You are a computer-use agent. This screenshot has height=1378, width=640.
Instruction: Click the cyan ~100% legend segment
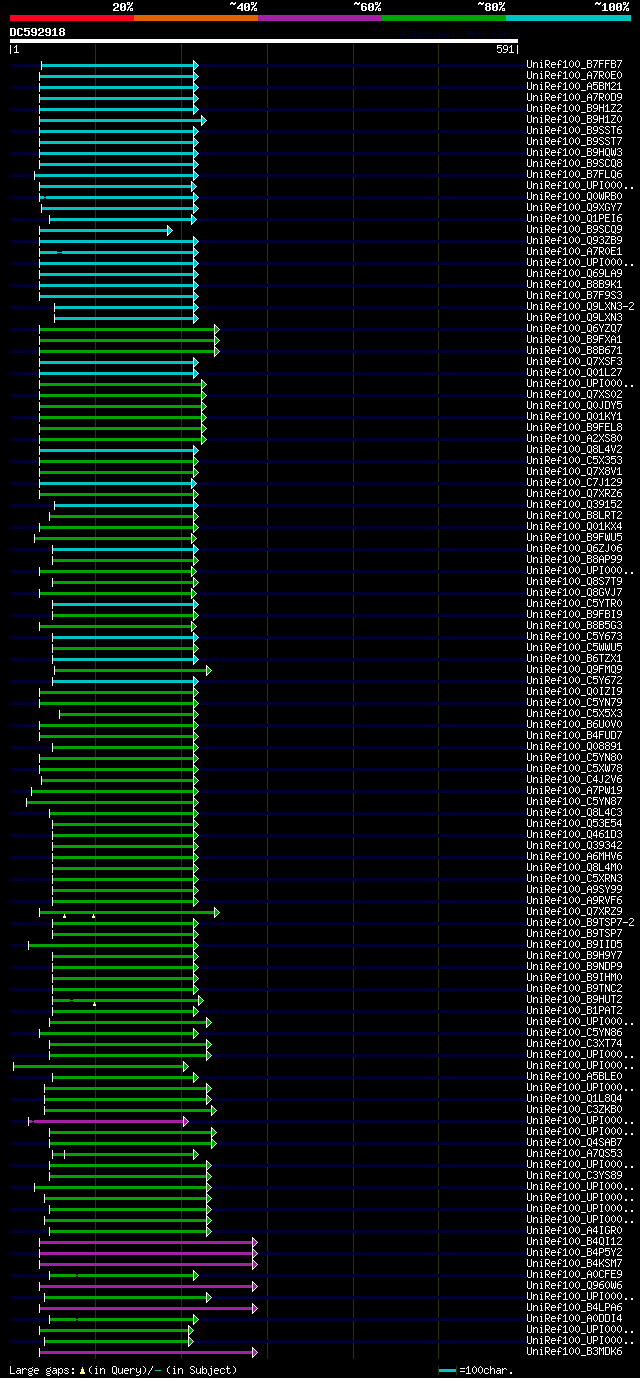(x=568, y=17)
